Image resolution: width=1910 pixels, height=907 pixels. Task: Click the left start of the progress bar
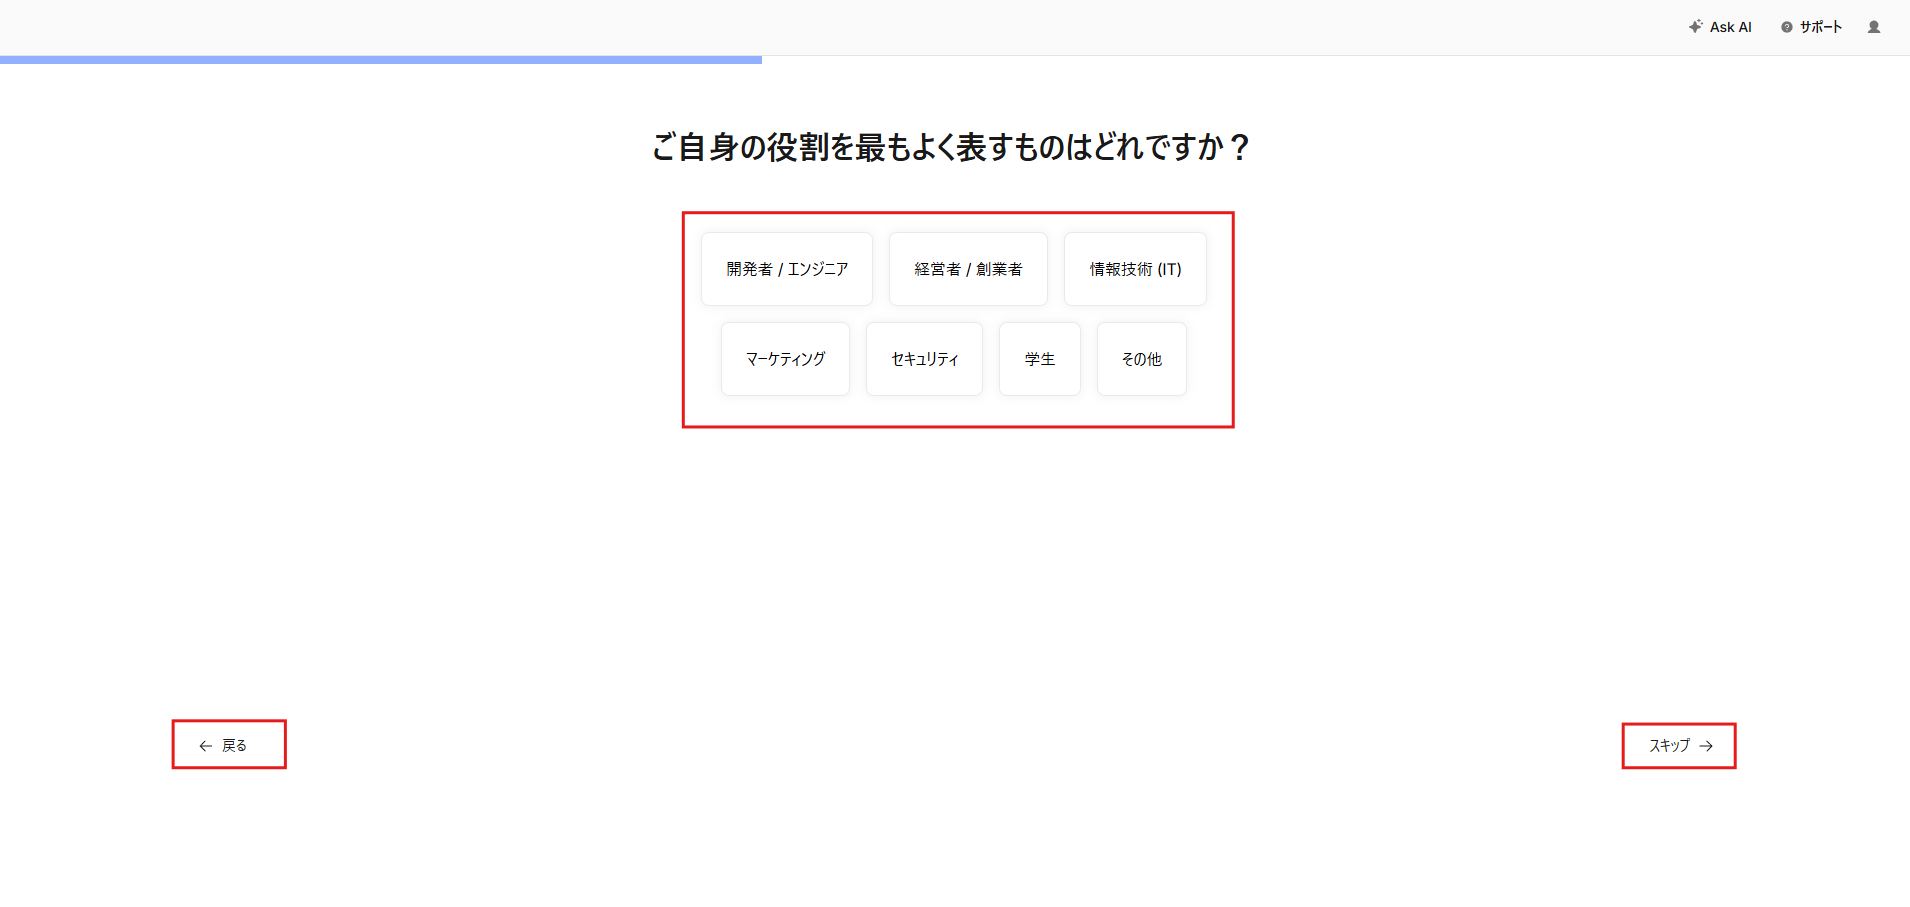coord(5,60)
